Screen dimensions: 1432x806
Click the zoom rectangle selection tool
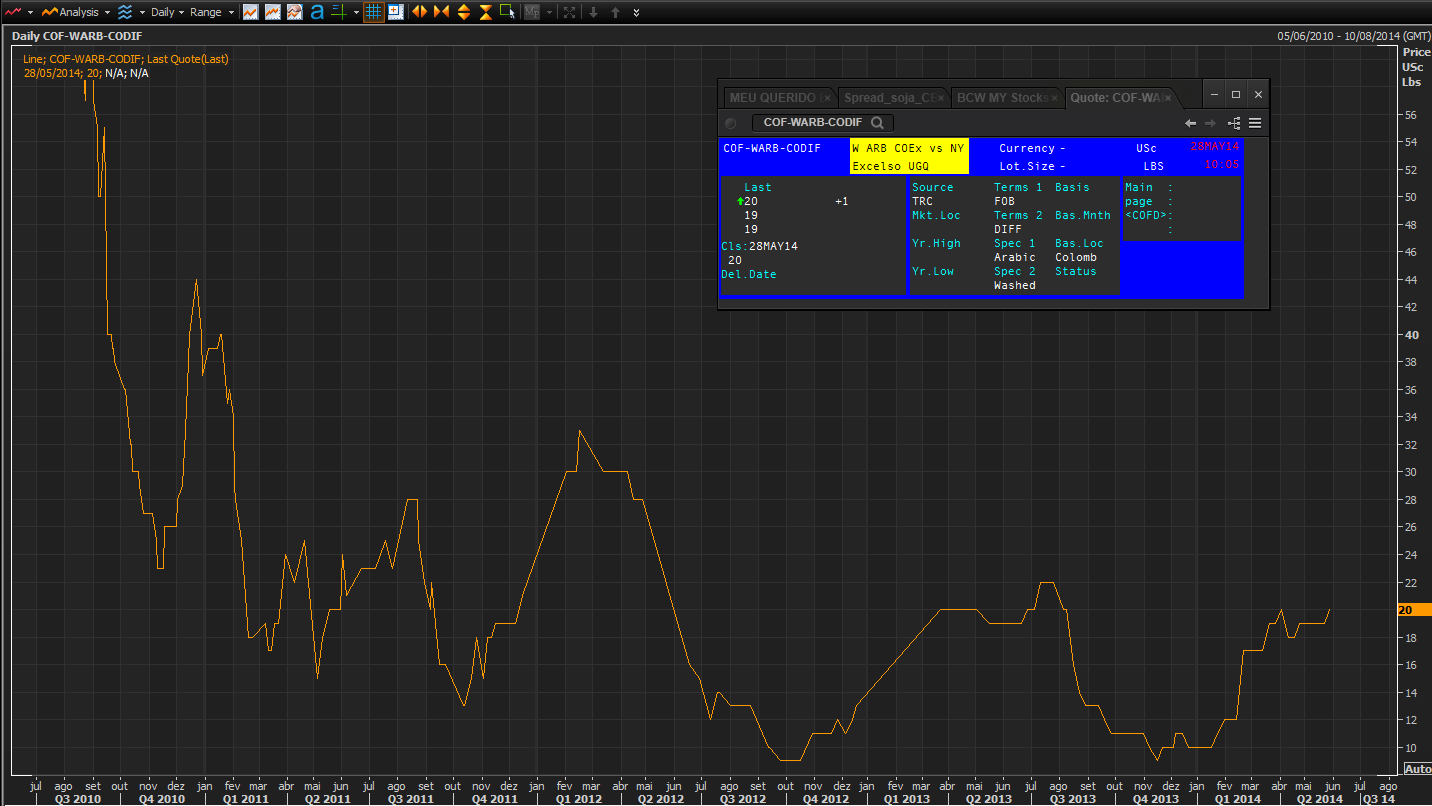coord(507,12)
